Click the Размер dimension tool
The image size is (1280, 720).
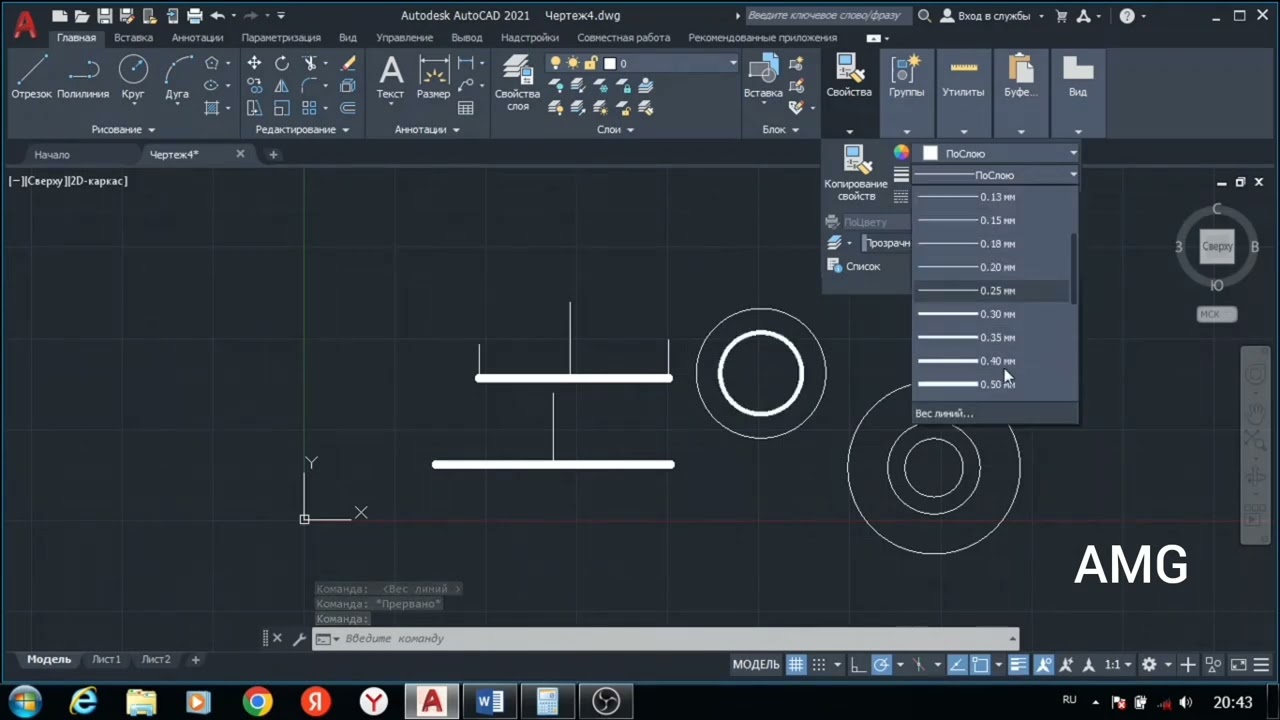433,77
